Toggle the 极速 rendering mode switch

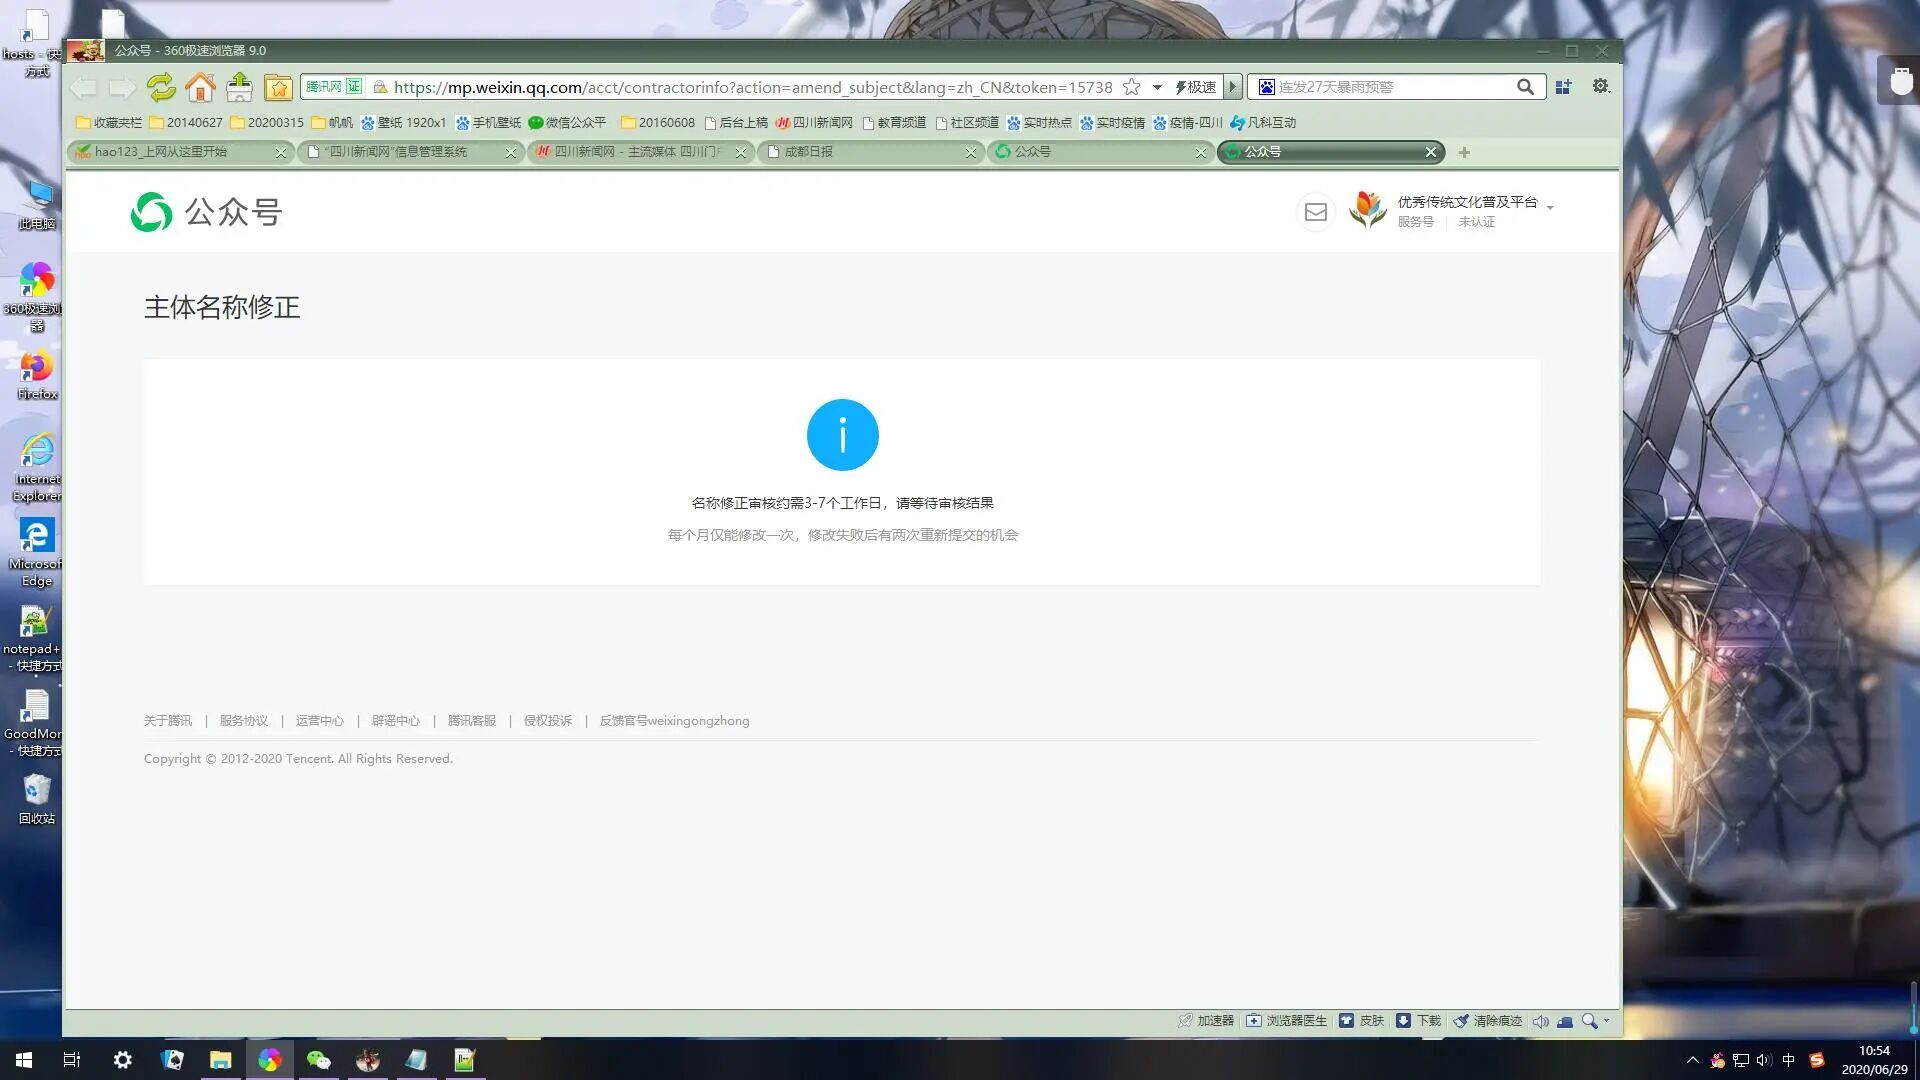tap(1196, 87)
